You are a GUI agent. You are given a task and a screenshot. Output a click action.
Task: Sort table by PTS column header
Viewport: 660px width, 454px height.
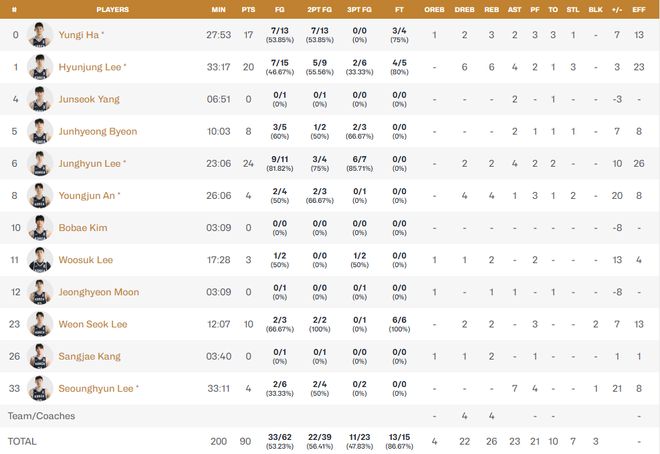coord(248,9)
